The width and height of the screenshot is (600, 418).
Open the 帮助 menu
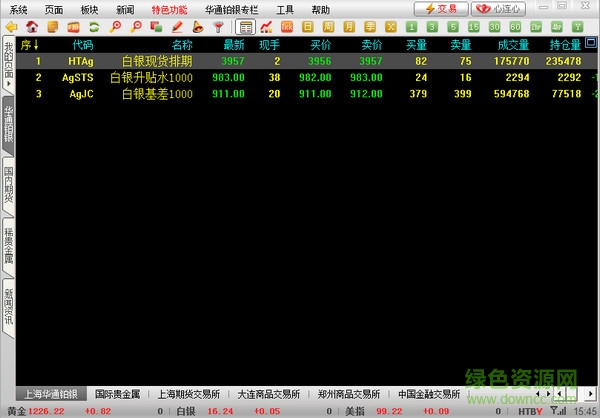click(321, 10)
